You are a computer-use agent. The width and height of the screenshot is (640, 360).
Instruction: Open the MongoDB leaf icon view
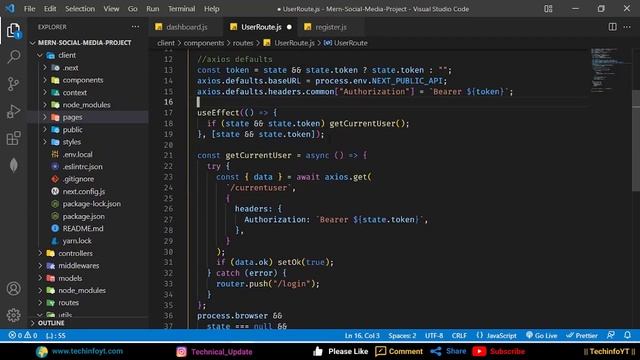(13, 165)
